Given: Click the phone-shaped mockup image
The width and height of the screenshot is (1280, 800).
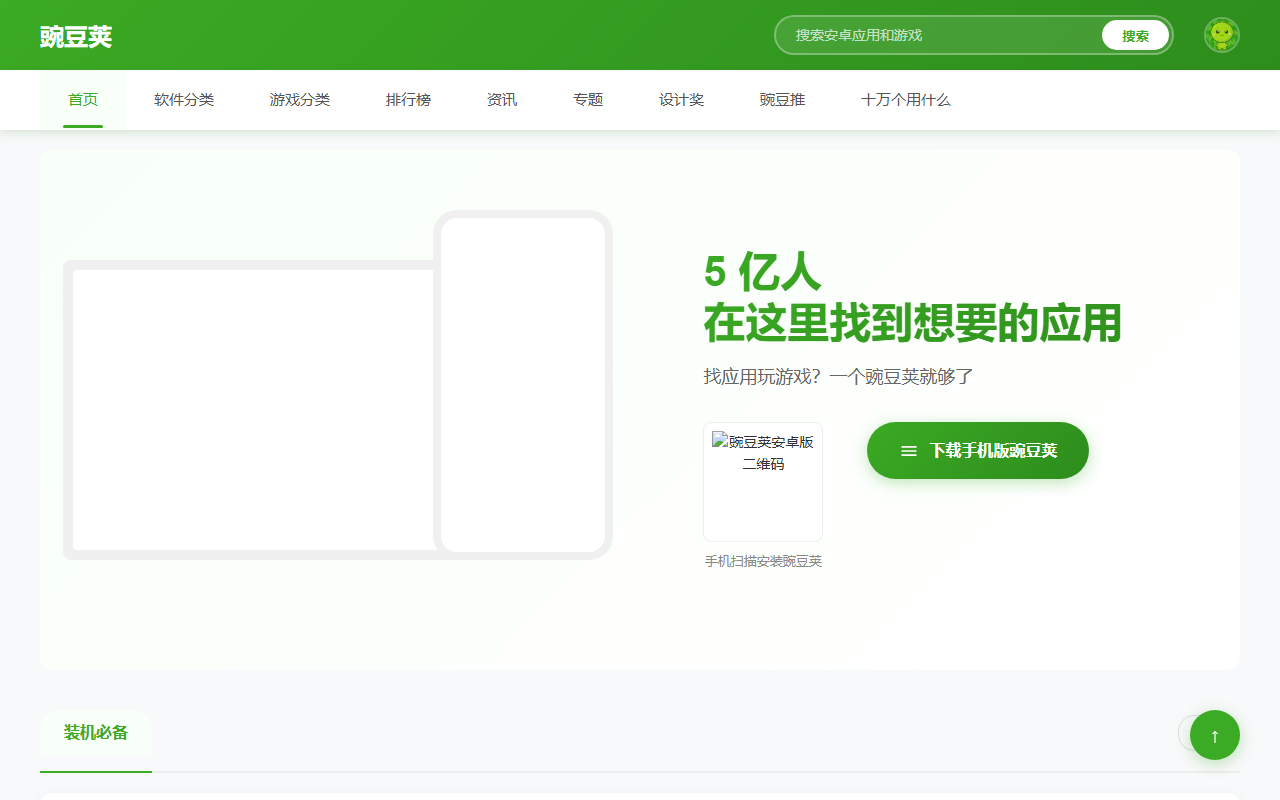Looking at the screenshot, I should 523,385.
